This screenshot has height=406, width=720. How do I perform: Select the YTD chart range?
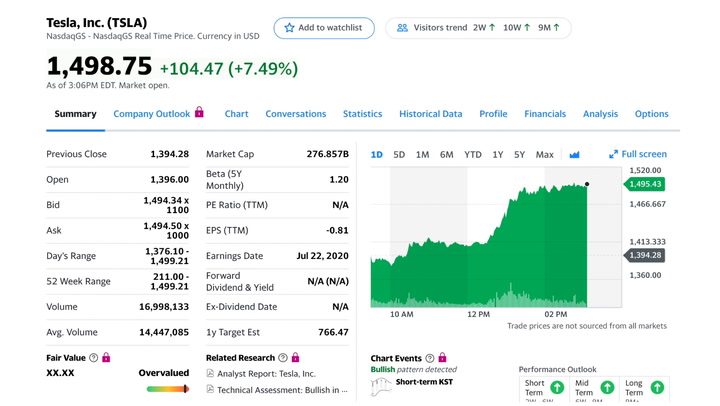472,155
